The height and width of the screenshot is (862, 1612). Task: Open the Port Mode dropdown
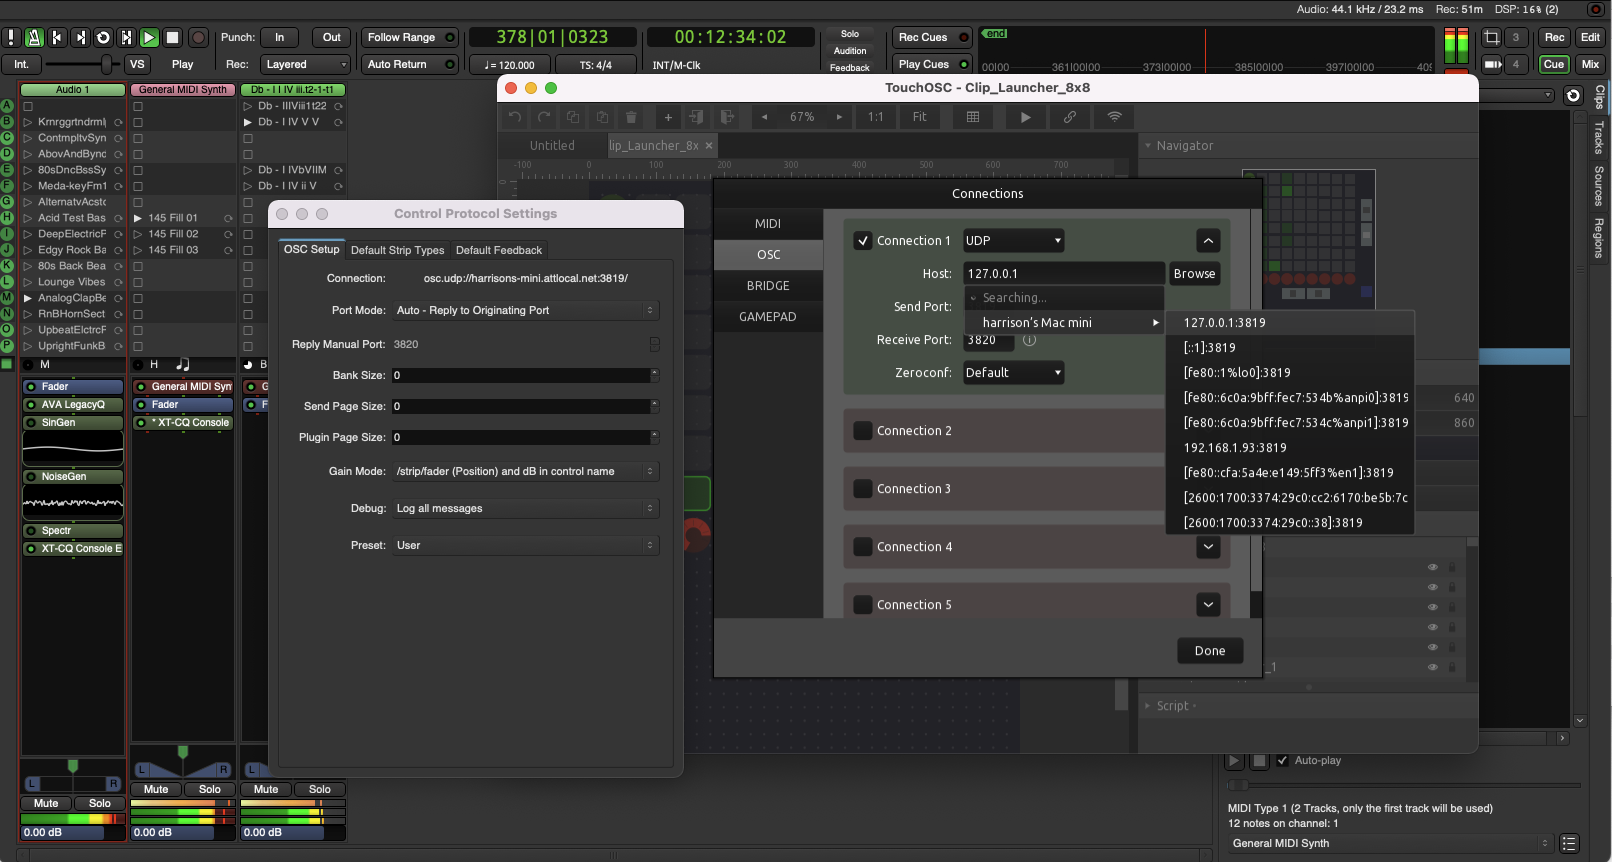525,311
